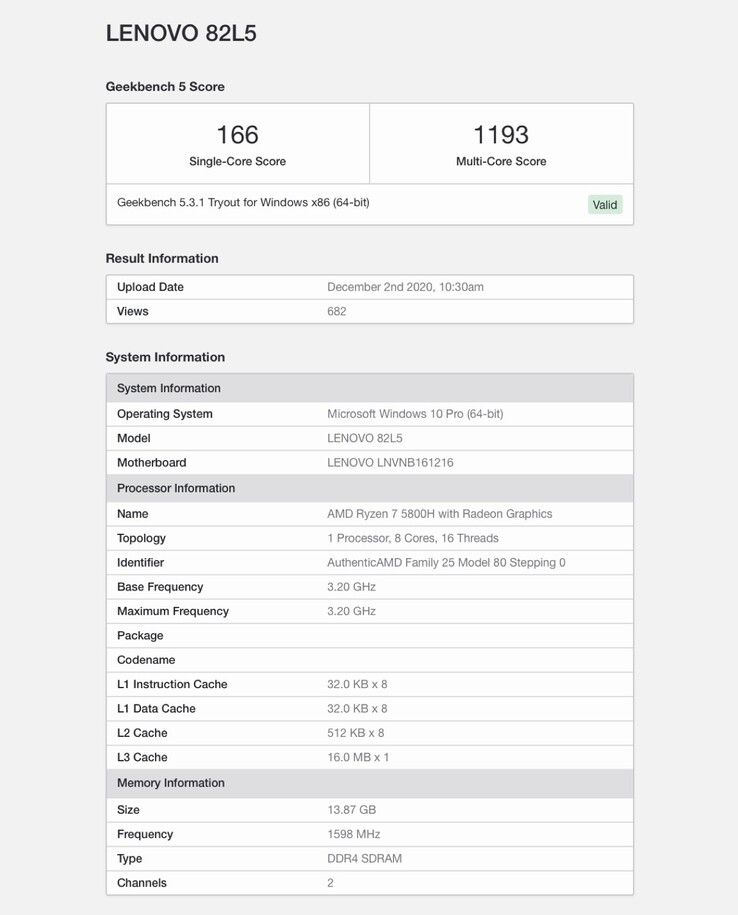Image resolution: width=738 pixels, height=915 pixels.
Task: Click the upload date December 2nd 2020
Action: [405, 287]
